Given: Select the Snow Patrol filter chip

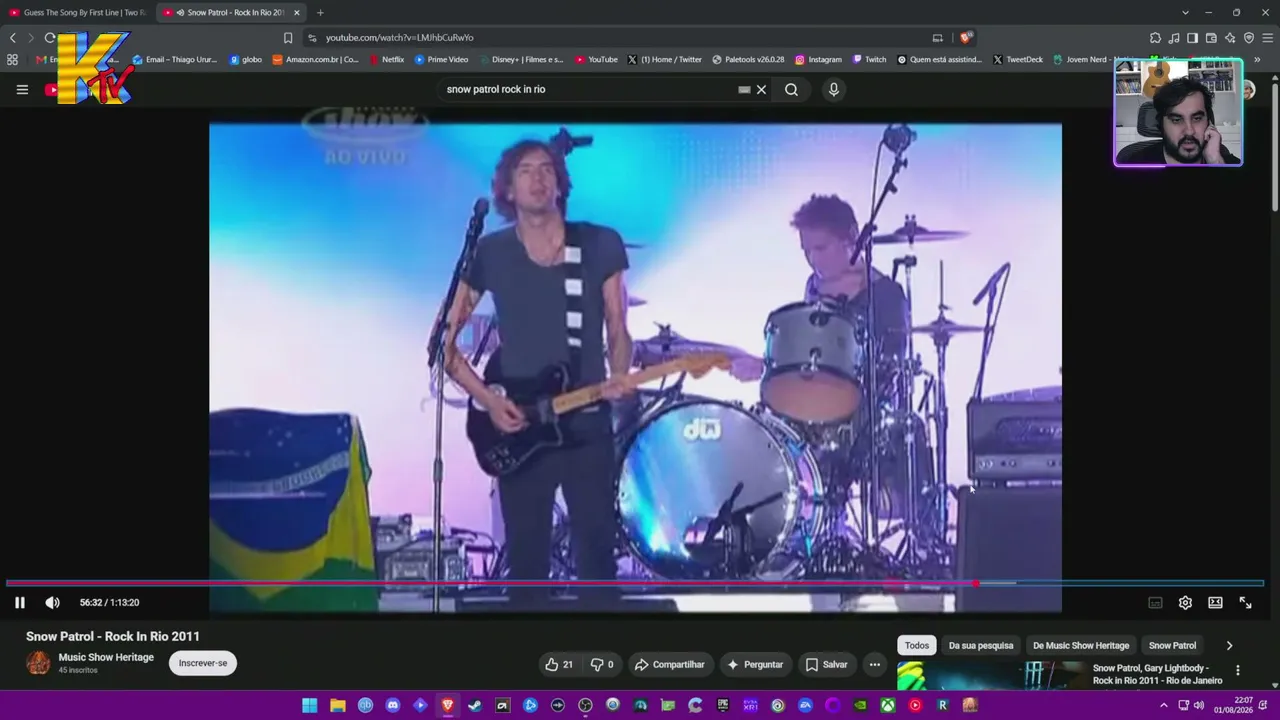Looking at the screenshot, I should 1172,645.
